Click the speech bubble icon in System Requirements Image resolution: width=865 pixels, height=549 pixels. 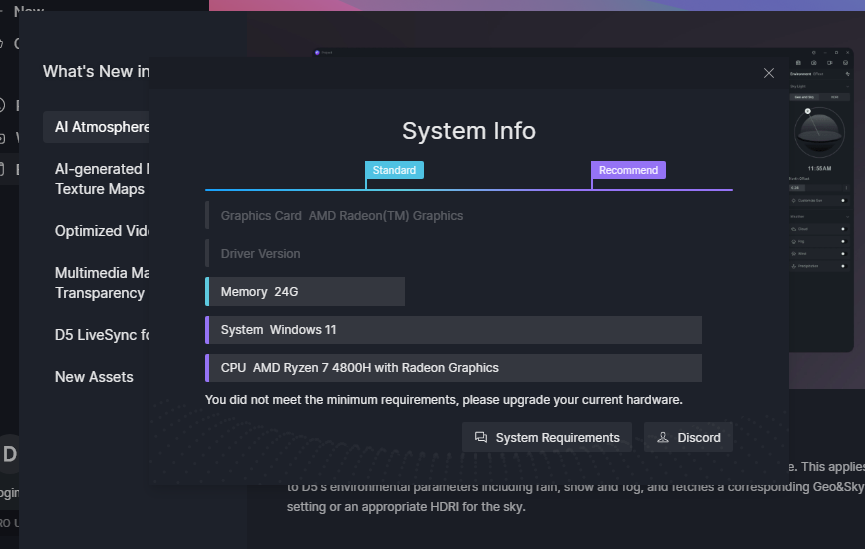pos(481,438)
